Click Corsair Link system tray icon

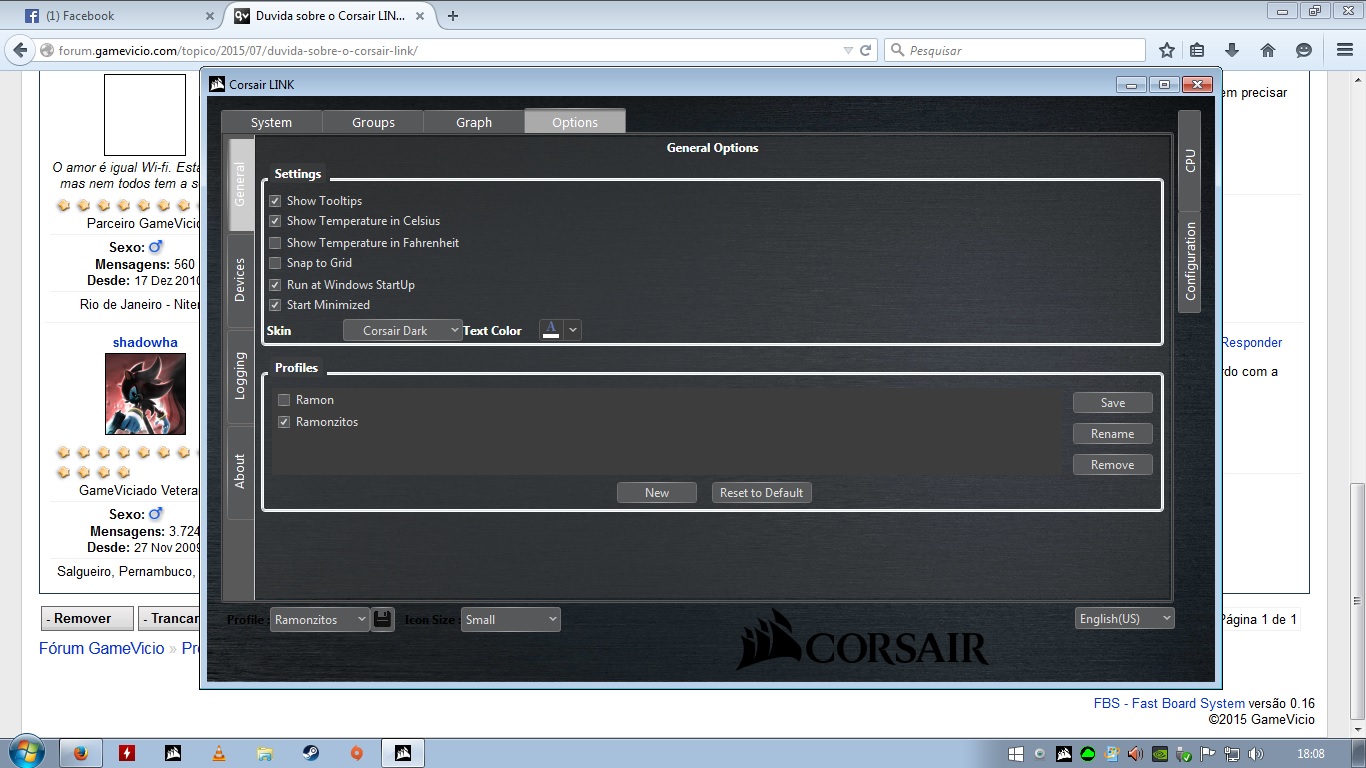point(1064,754)
